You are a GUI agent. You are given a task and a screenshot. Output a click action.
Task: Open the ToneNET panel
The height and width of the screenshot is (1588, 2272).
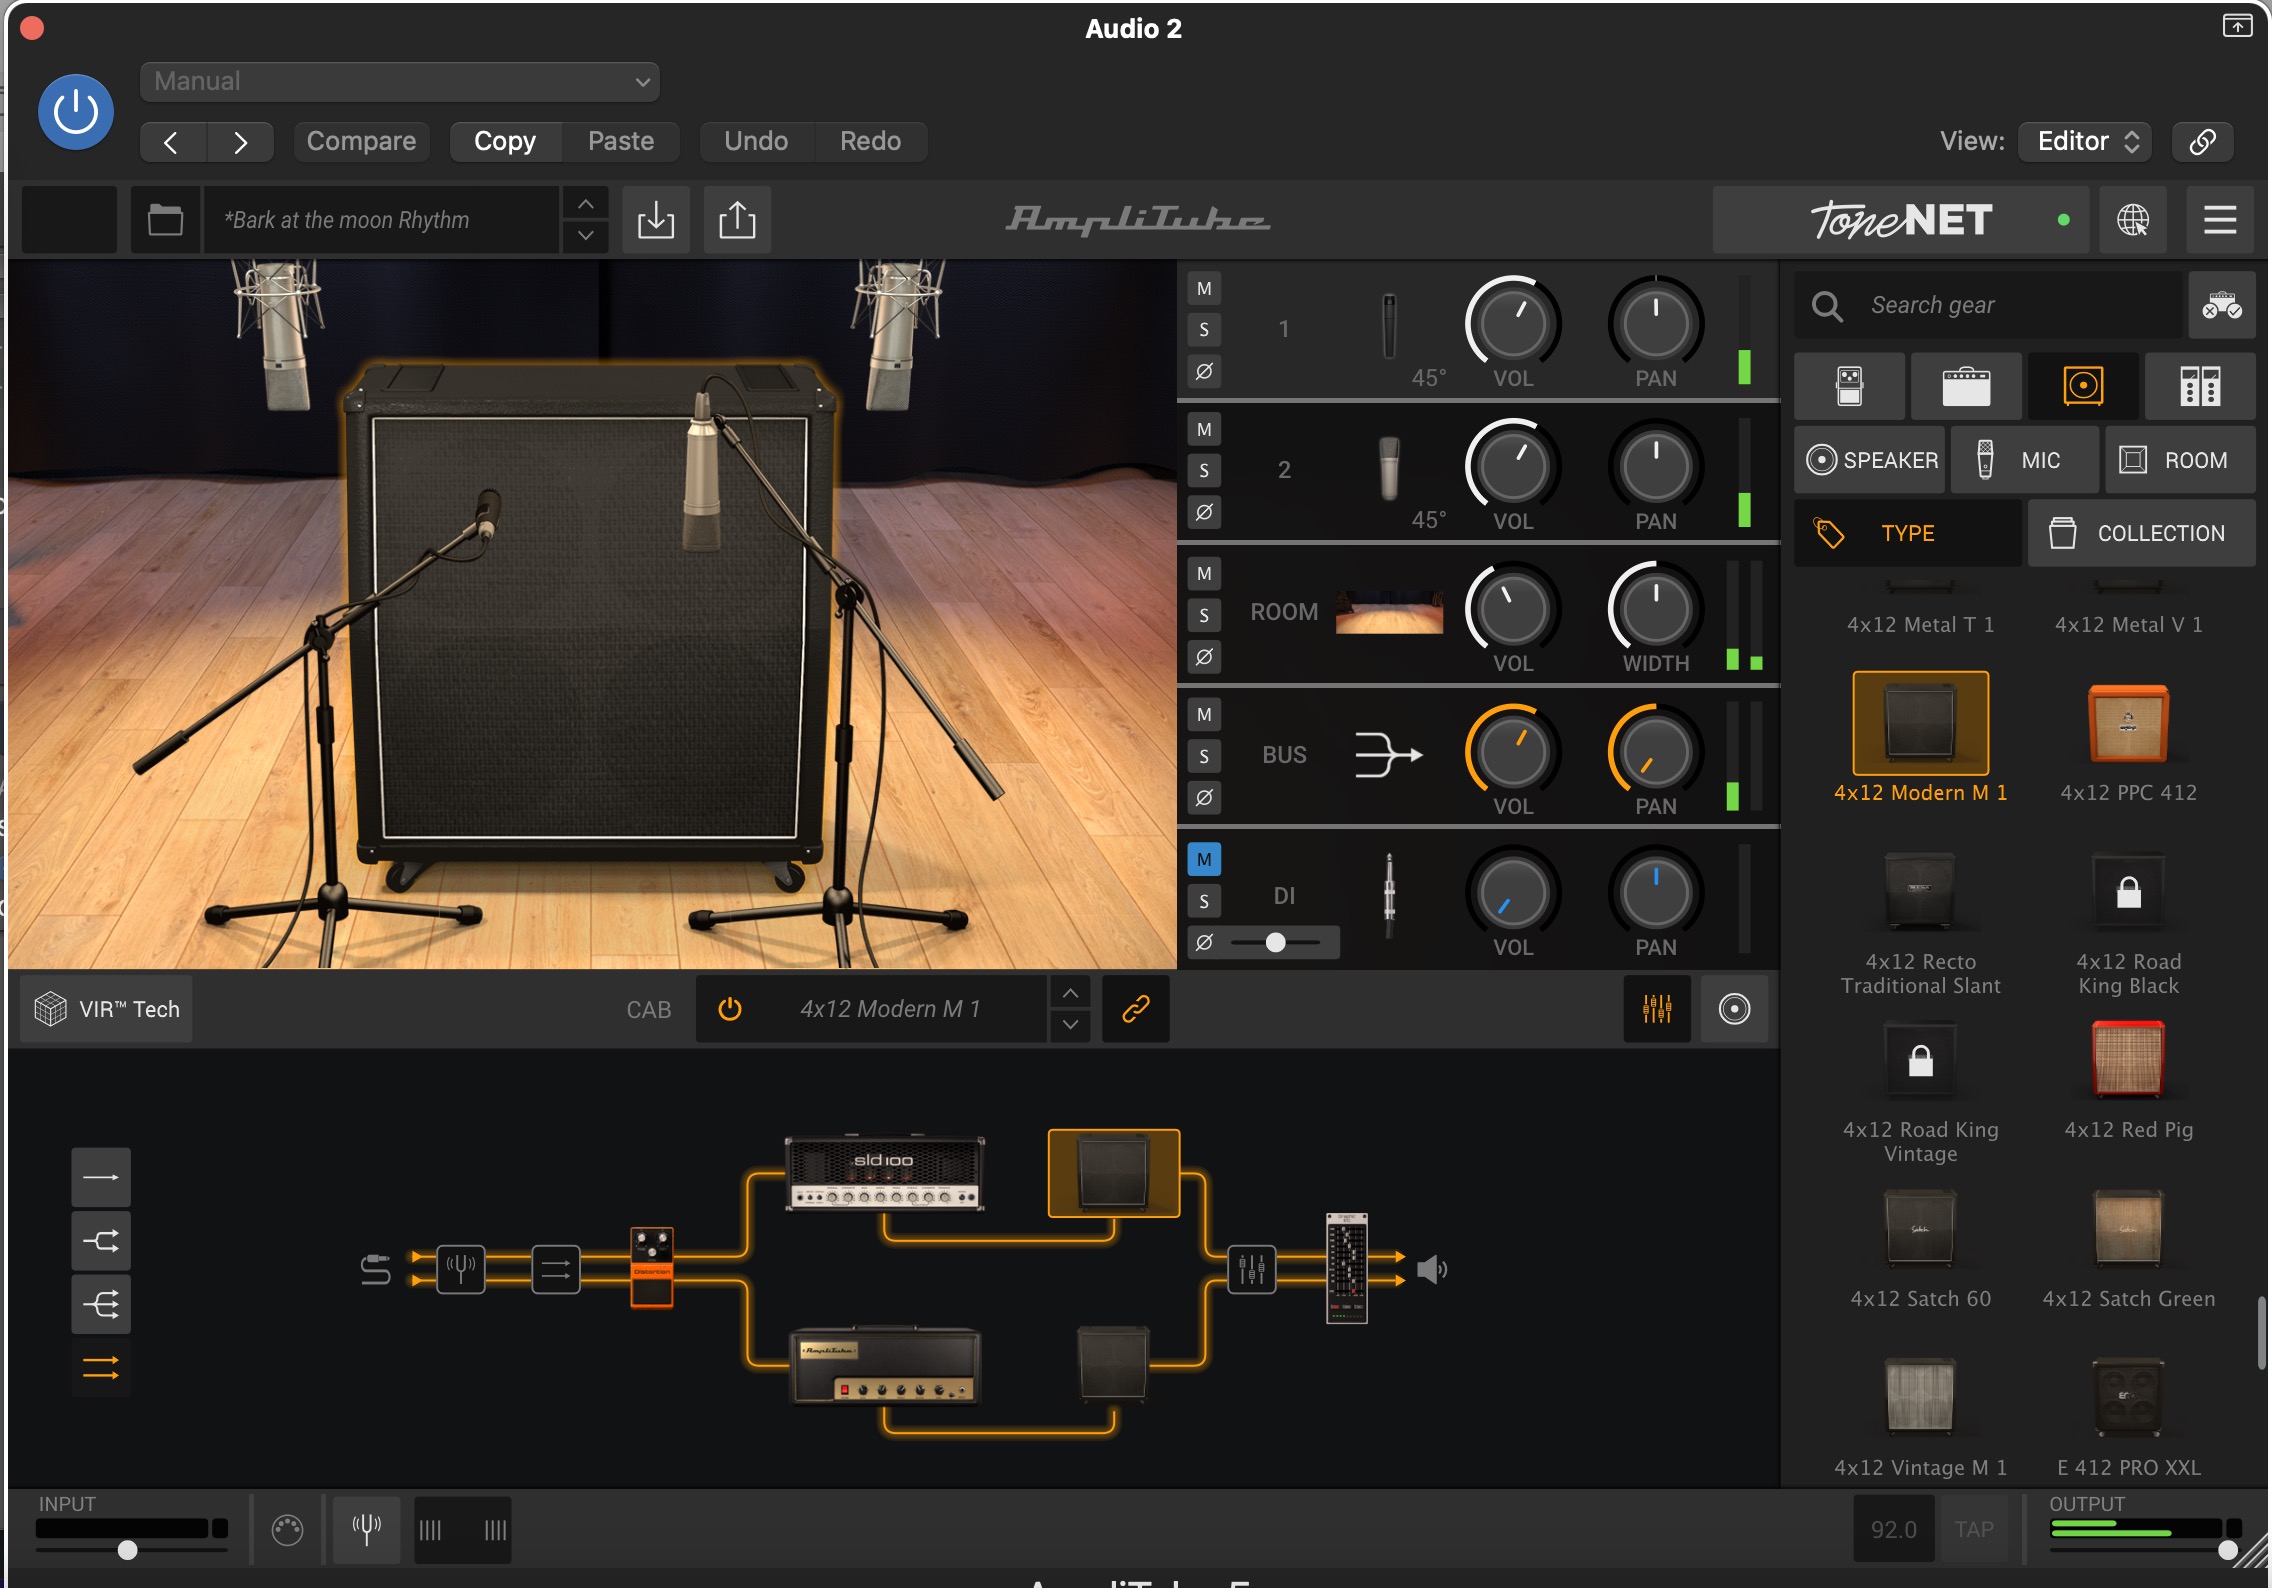pos(1901,219)
